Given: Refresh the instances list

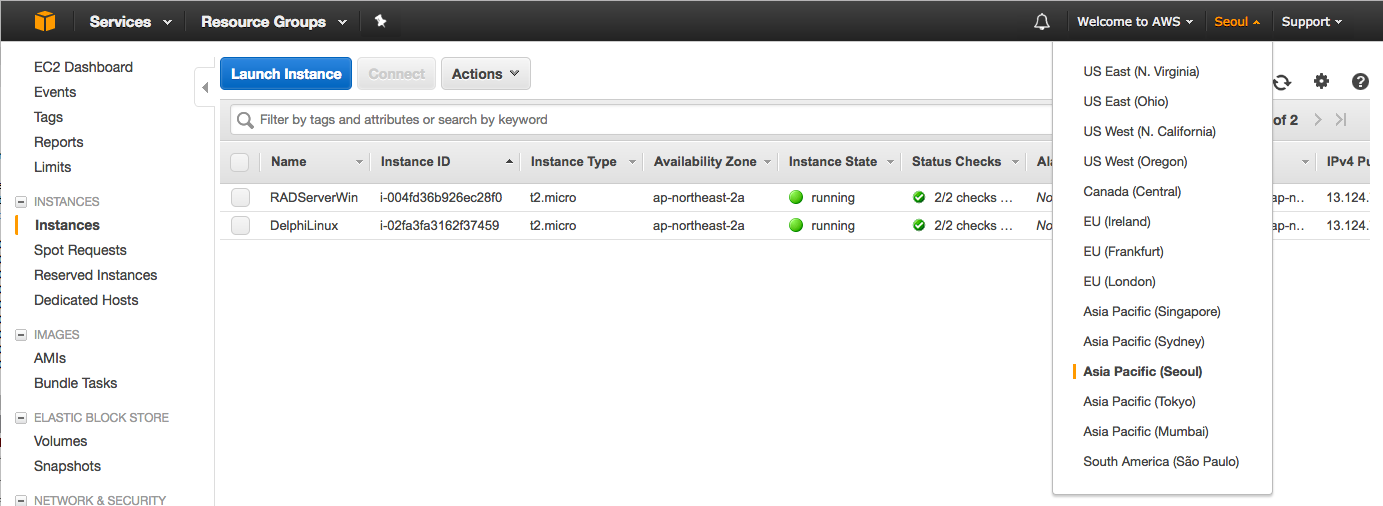Looking at the screenshot, I should (x=1282, y=82).
